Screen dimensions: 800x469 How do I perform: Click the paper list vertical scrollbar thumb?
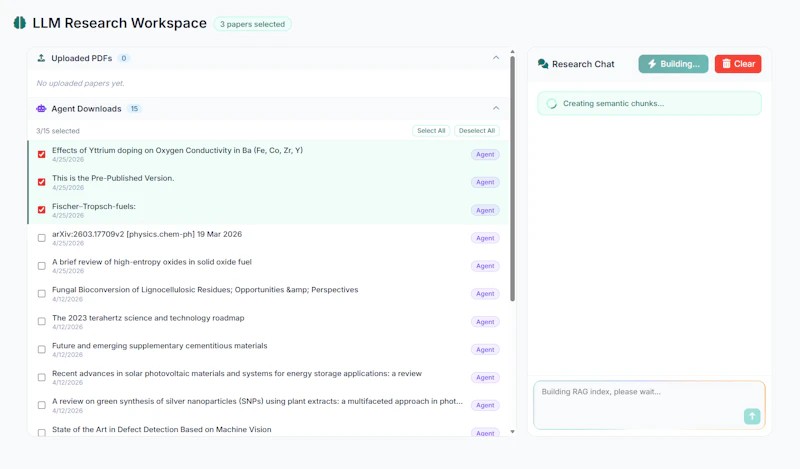pyautogui.click(x=512, y=179)
